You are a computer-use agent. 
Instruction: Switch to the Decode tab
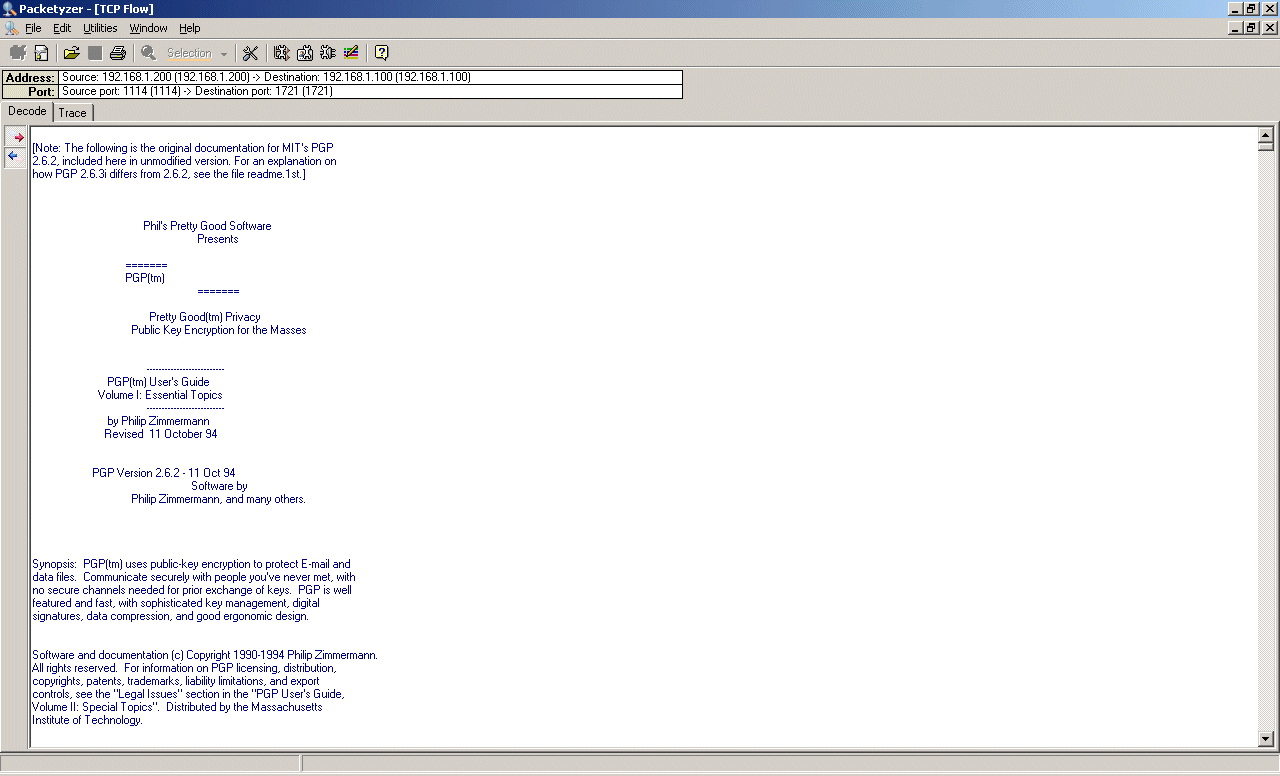(27, 111)
